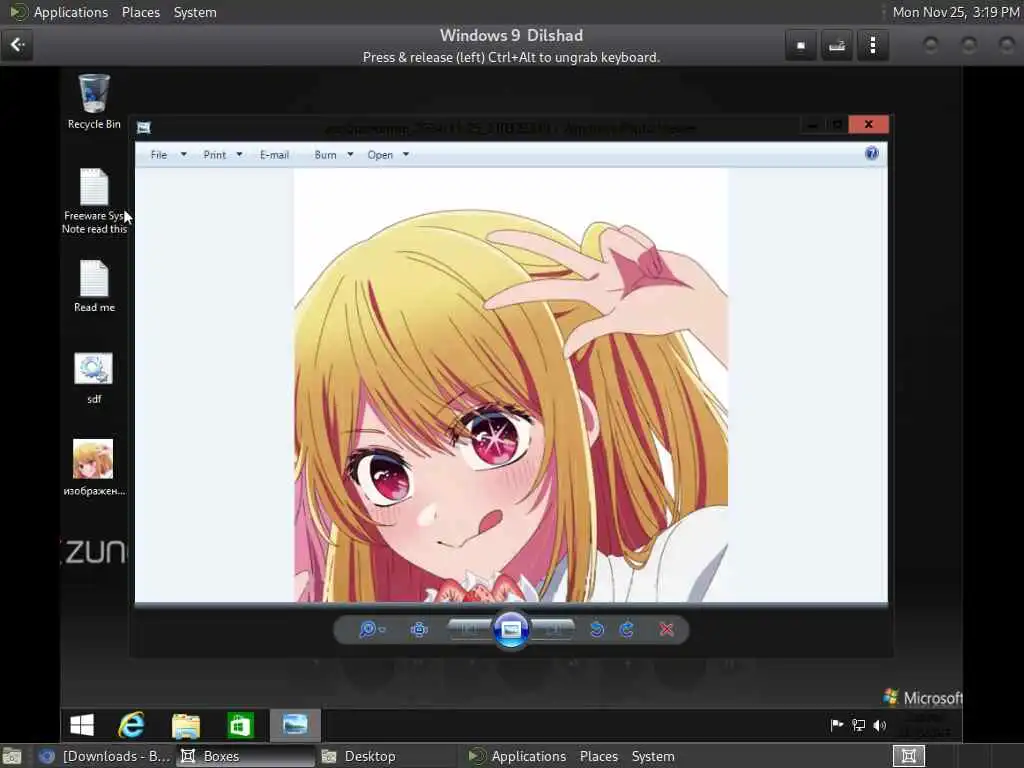Screen dimensions: 1024x768
Task: Expand the Print dropdown arrow
Action: click(x=239, y=155)
